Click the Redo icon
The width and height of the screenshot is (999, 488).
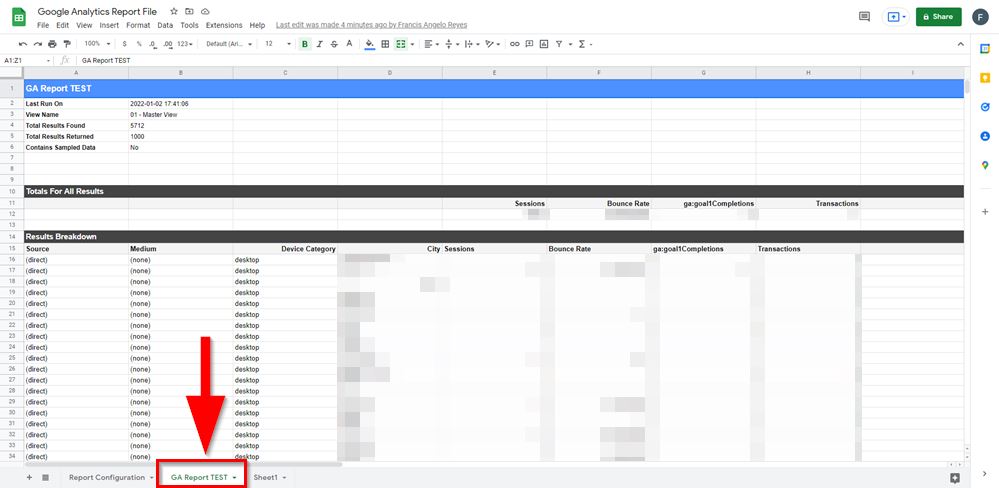coord(38,44)
